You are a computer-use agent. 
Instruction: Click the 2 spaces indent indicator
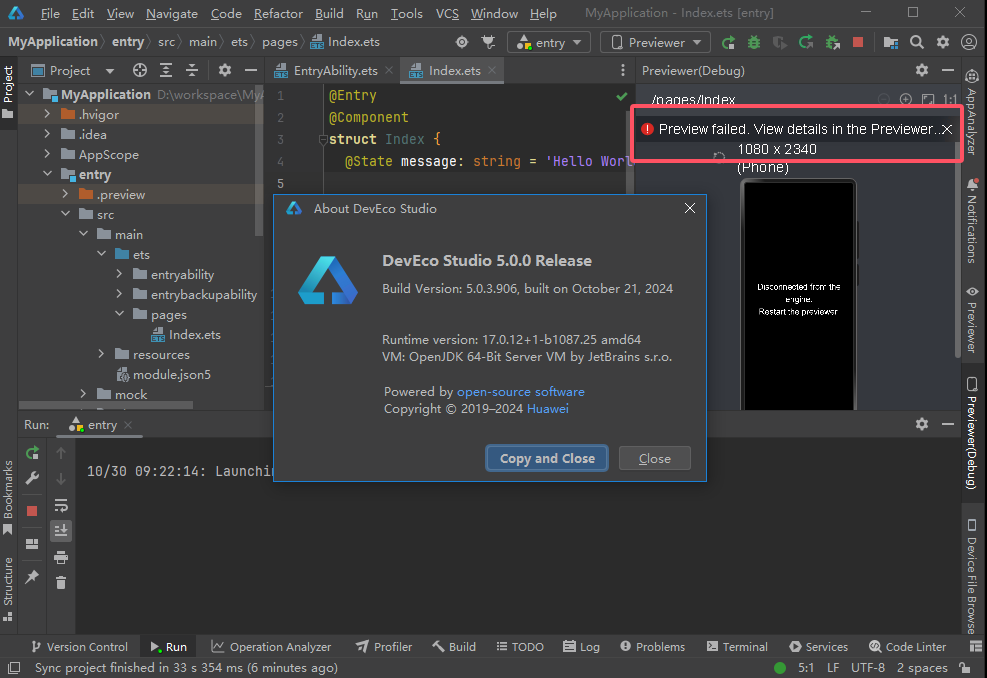tap(922, 667)
